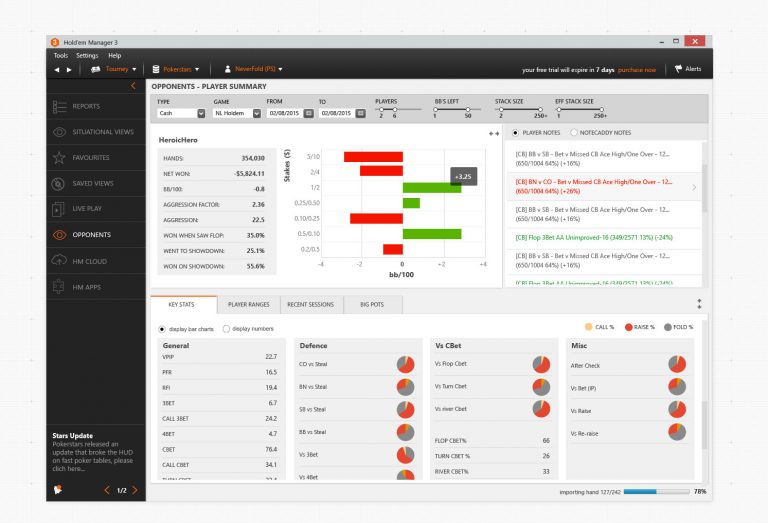
Task: Open the HM Cloud icon
Action: pyautogui.click(x=60, y=261)
